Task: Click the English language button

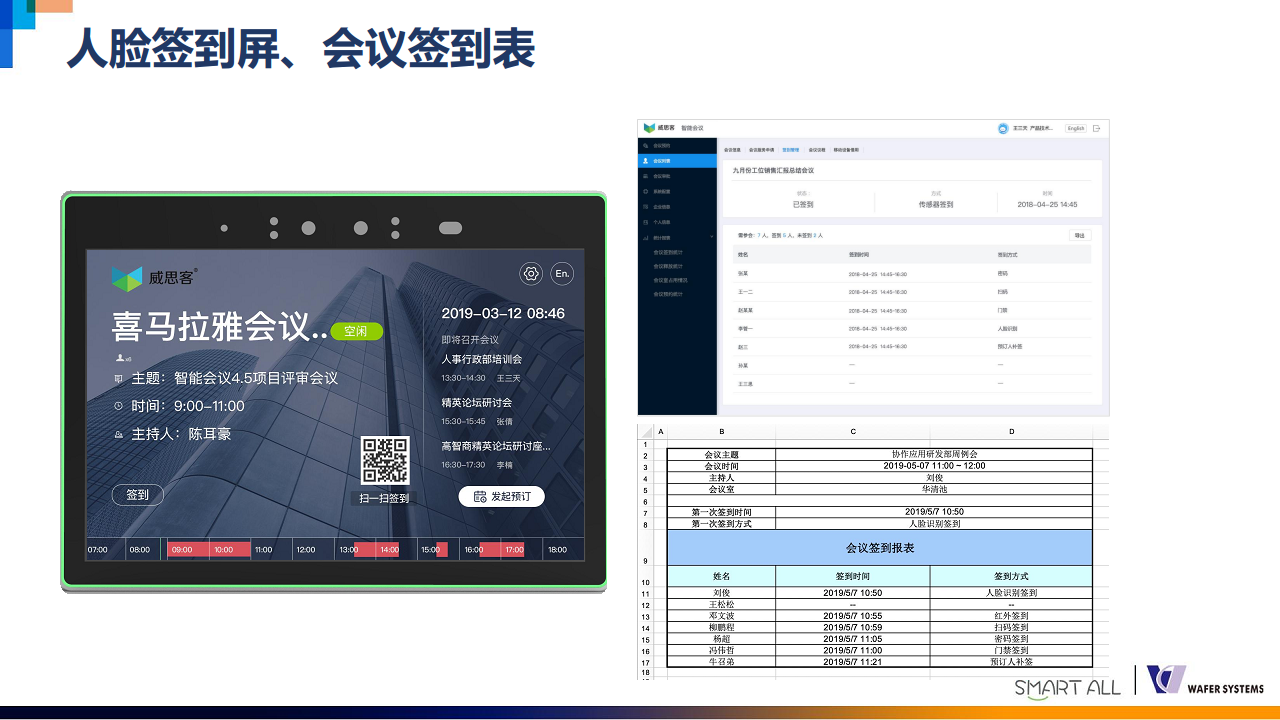Action: tap(1076, 128)
